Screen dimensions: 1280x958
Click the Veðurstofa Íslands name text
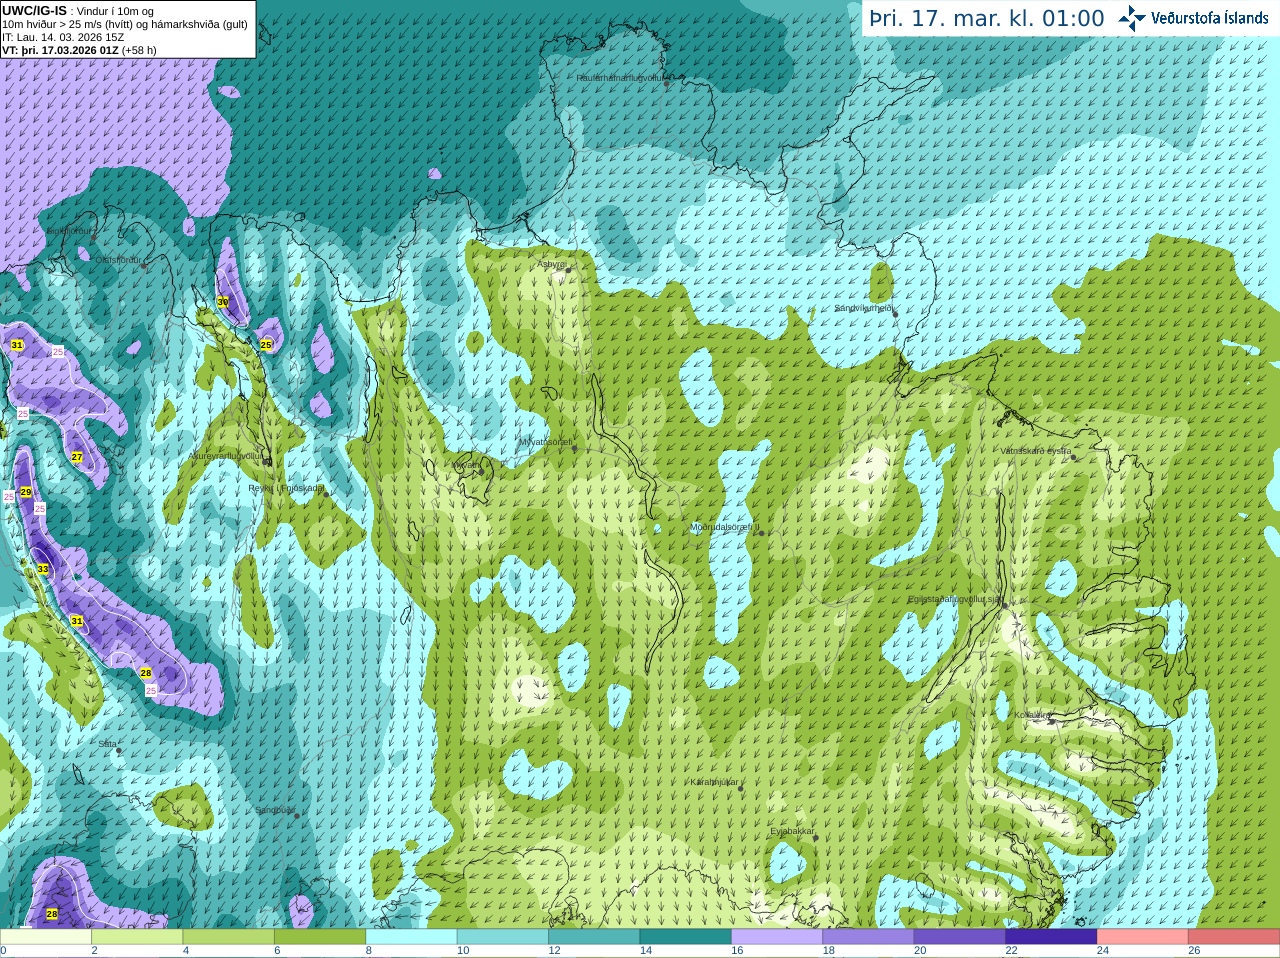point(1209,18)
